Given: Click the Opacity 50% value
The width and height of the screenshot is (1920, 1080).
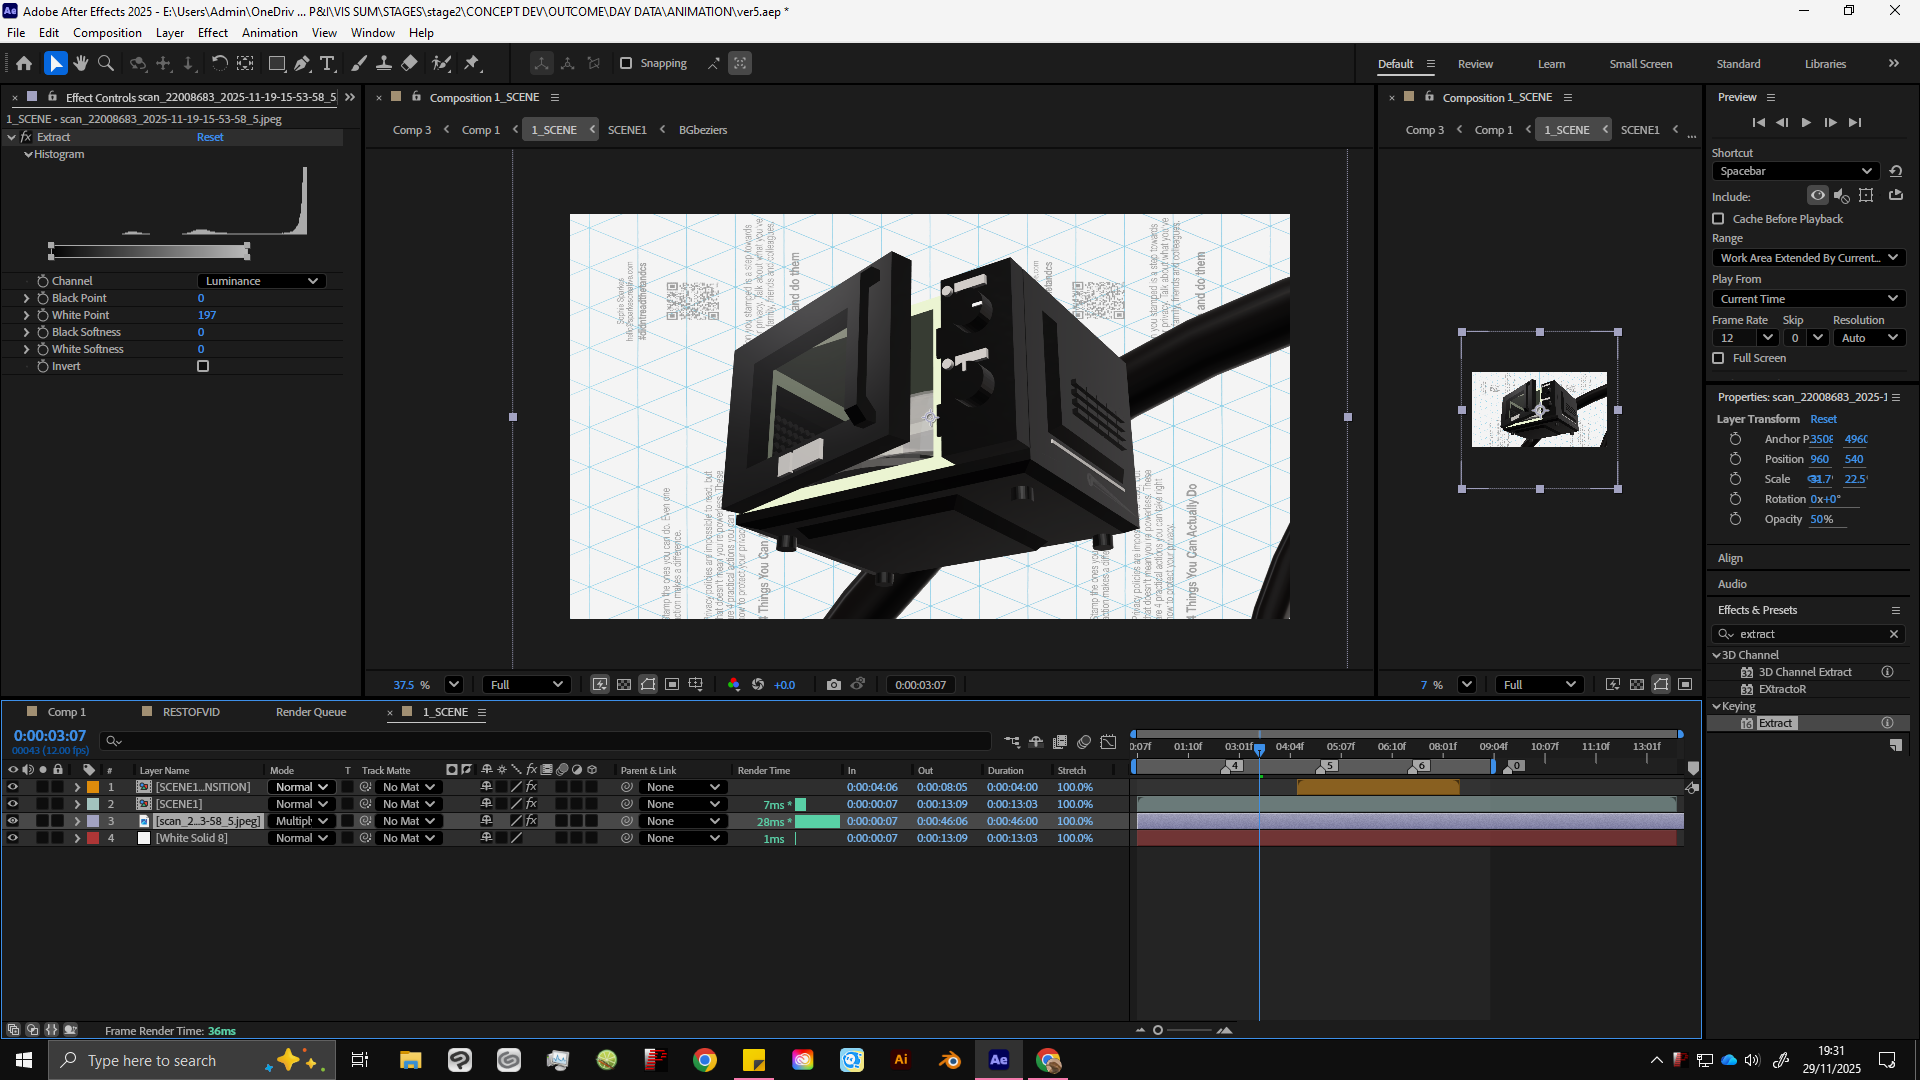Looking at the screenshot, I should pos(1822,519).
